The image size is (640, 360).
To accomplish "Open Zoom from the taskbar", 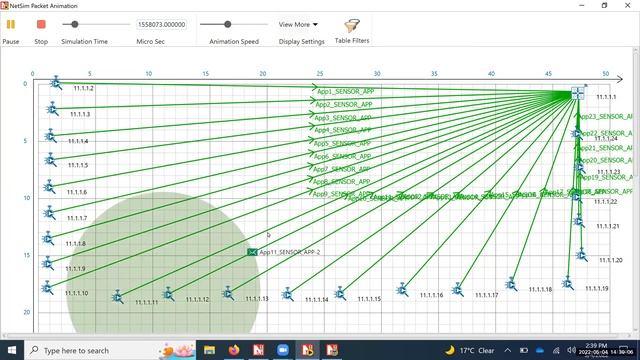I will point(282,350).
